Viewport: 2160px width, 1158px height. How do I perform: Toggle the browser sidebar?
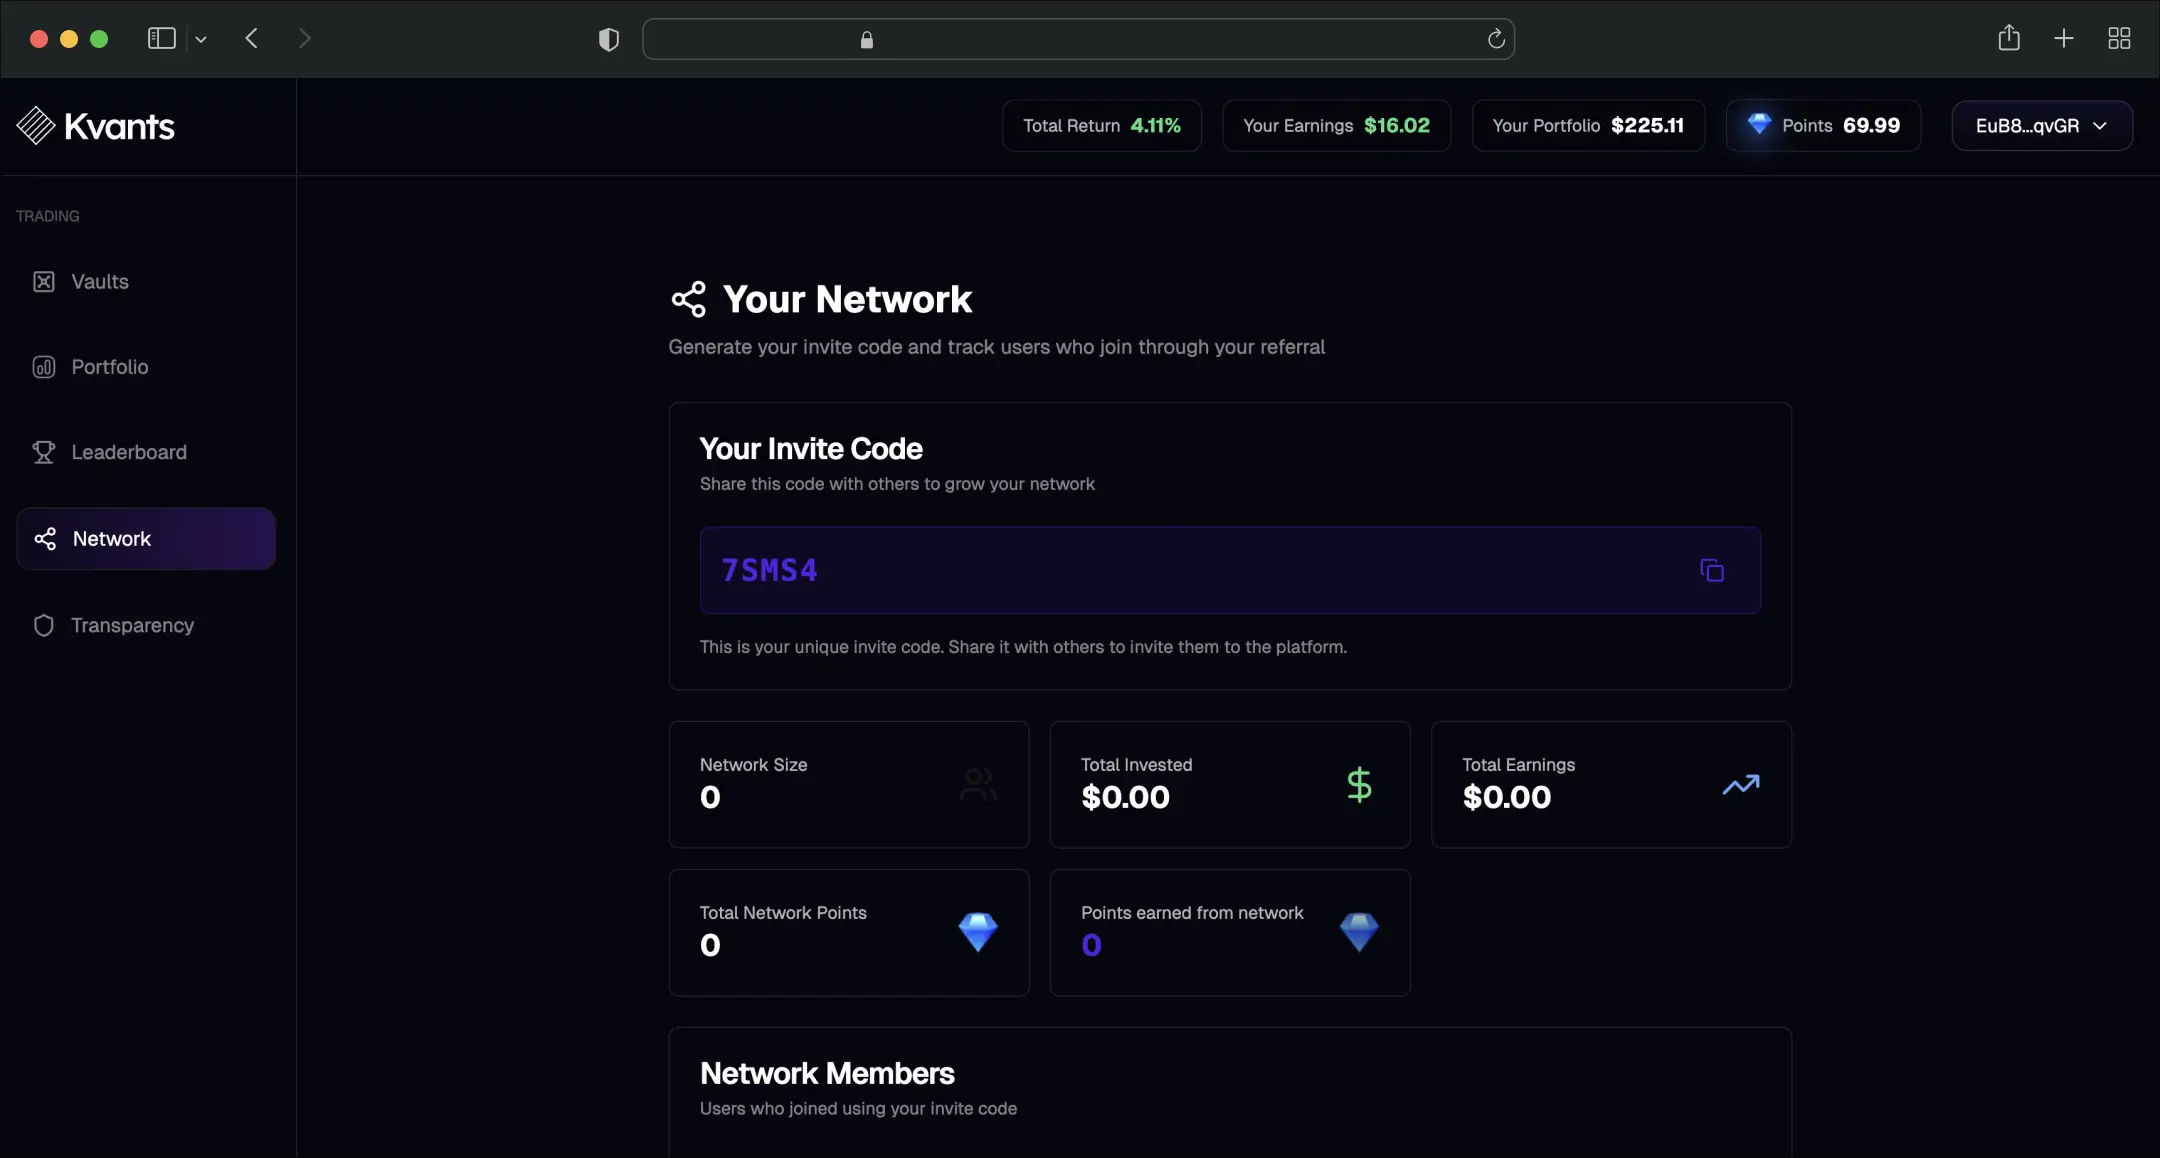162,39
